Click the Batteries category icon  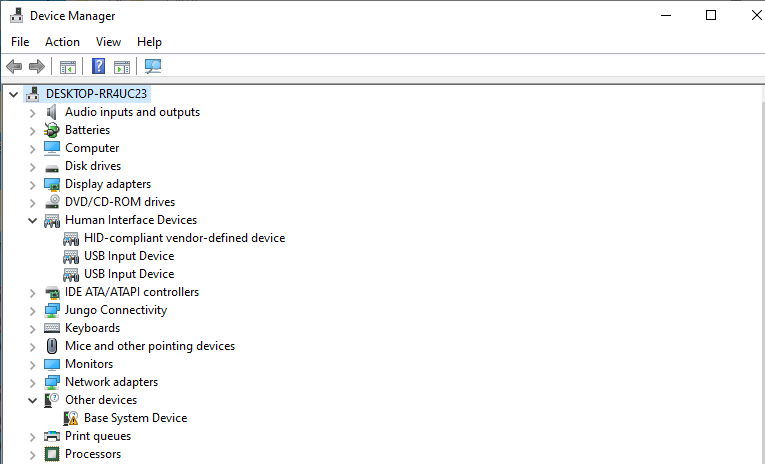pyautogui.click(x=53, y=130)
